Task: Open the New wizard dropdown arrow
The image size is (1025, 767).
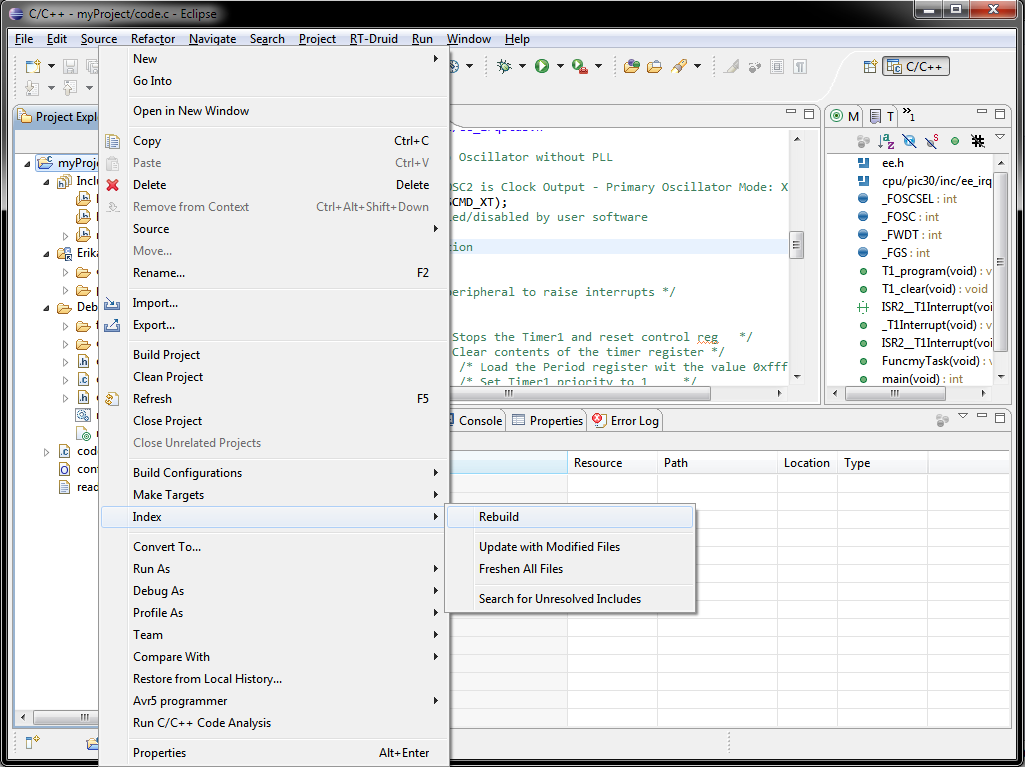Action: coord(51,66)
